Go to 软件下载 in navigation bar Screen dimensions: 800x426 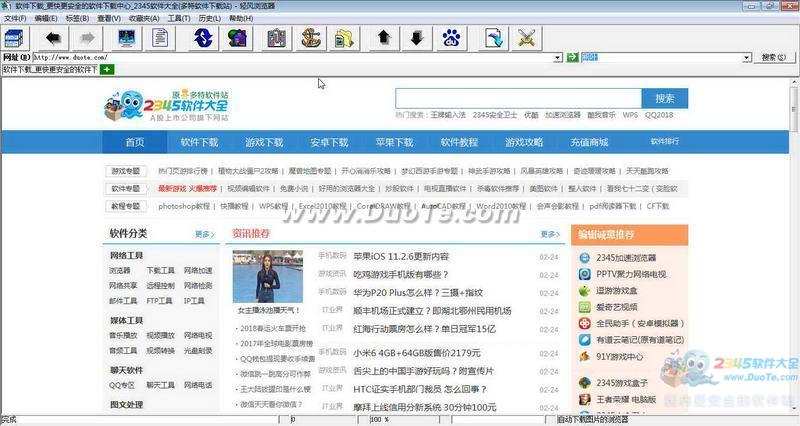point(199,142)
